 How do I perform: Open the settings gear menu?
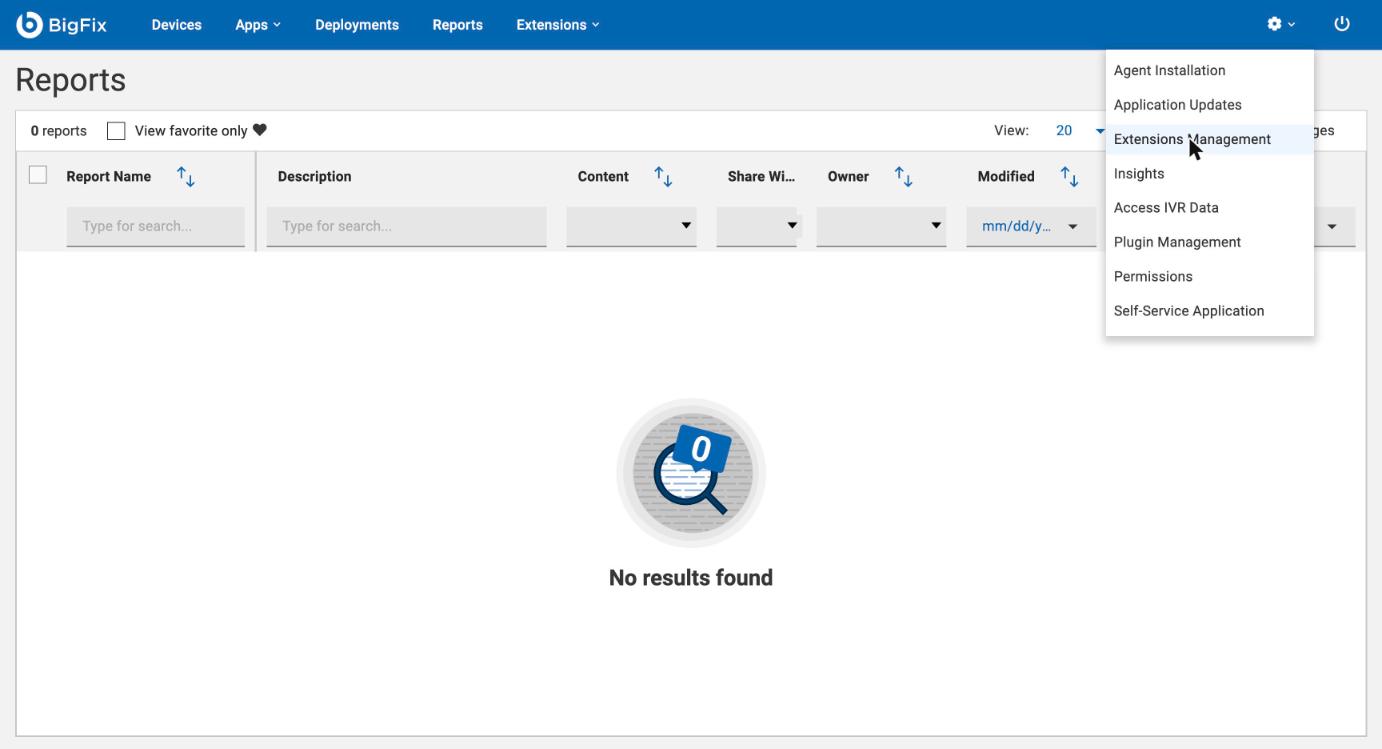(1281, 25)
